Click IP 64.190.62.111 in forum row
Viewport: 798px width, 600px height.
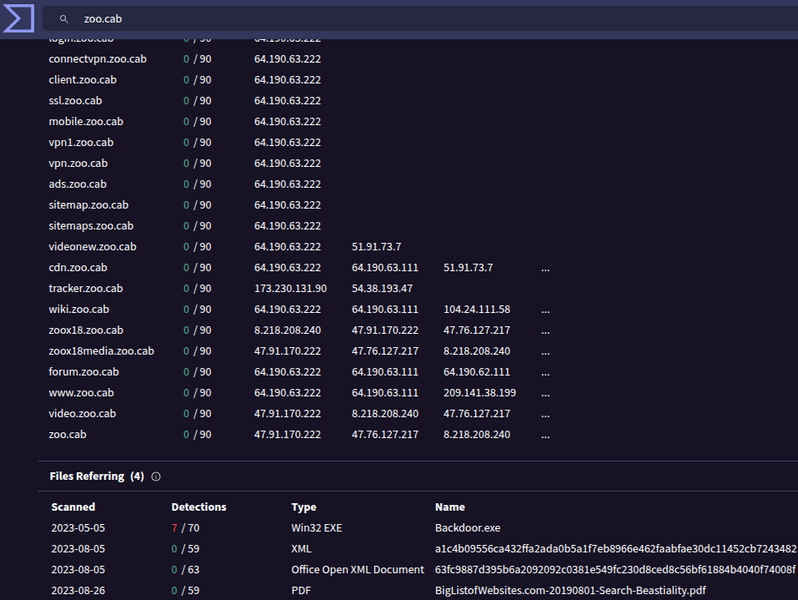(x=476, y=372)
